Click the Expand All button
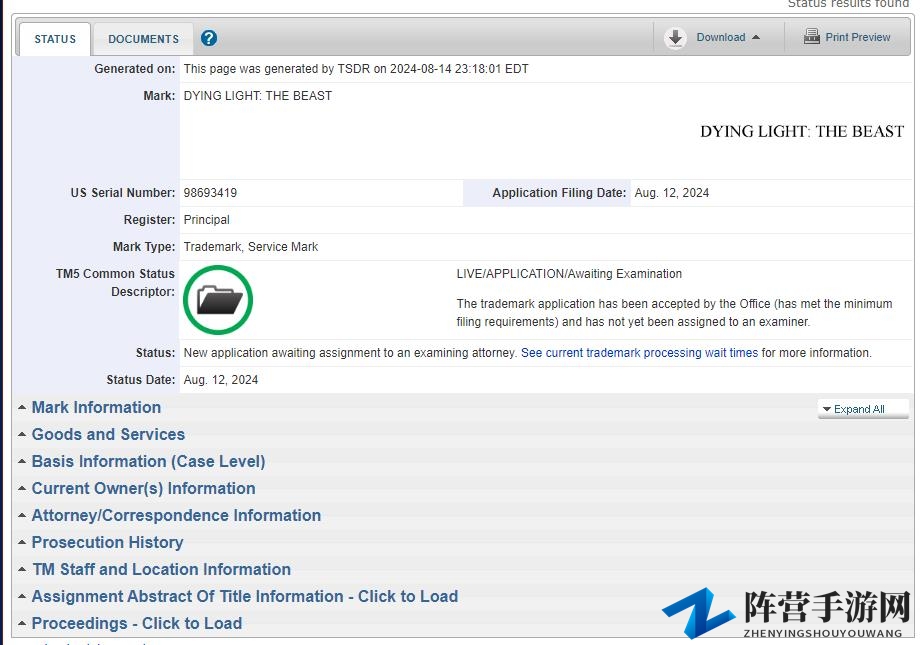921x645 pixels. pos(863,409)
